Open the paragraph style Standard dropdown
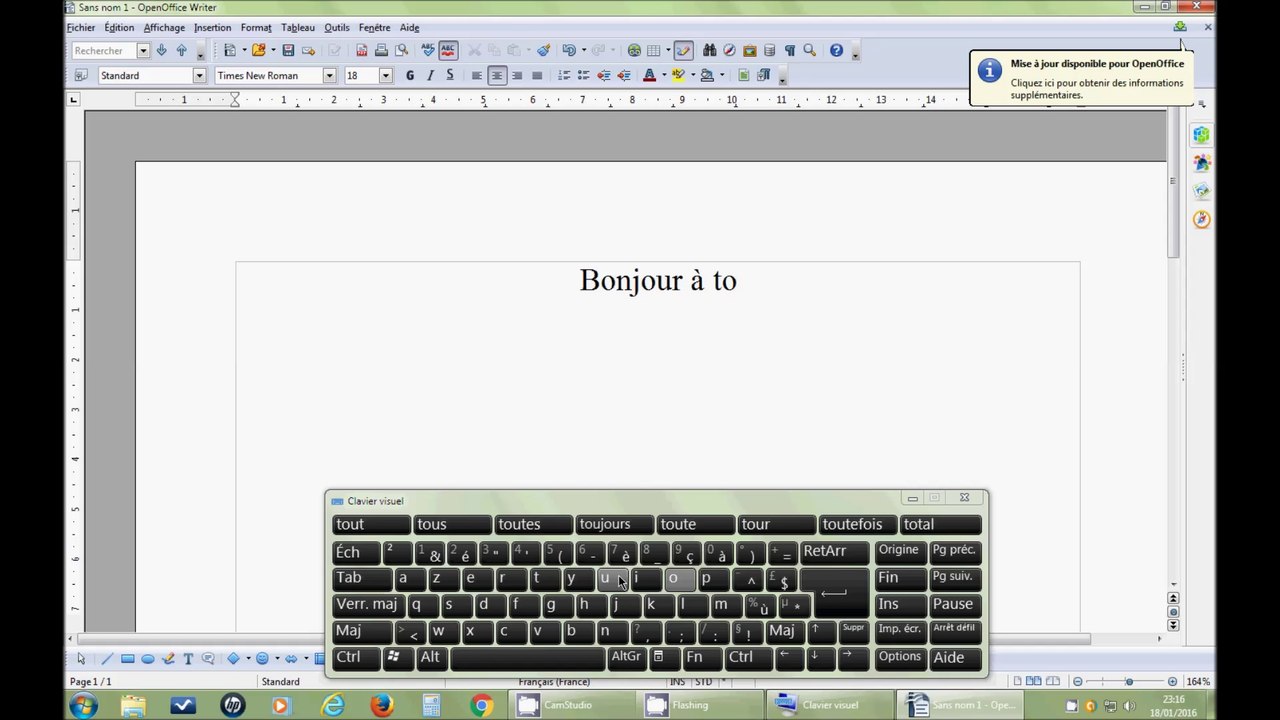The height and width of the screenshot is (720, 1280). pos(199,75)
